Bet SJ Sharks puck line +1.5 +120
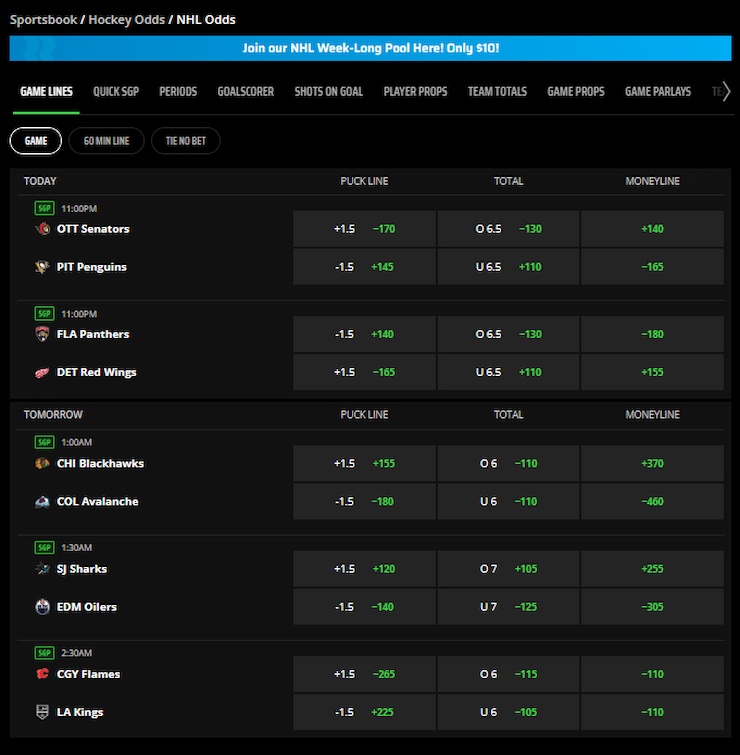Image resolution: width=740 pixels, height=755 pixels. (364, 569)
